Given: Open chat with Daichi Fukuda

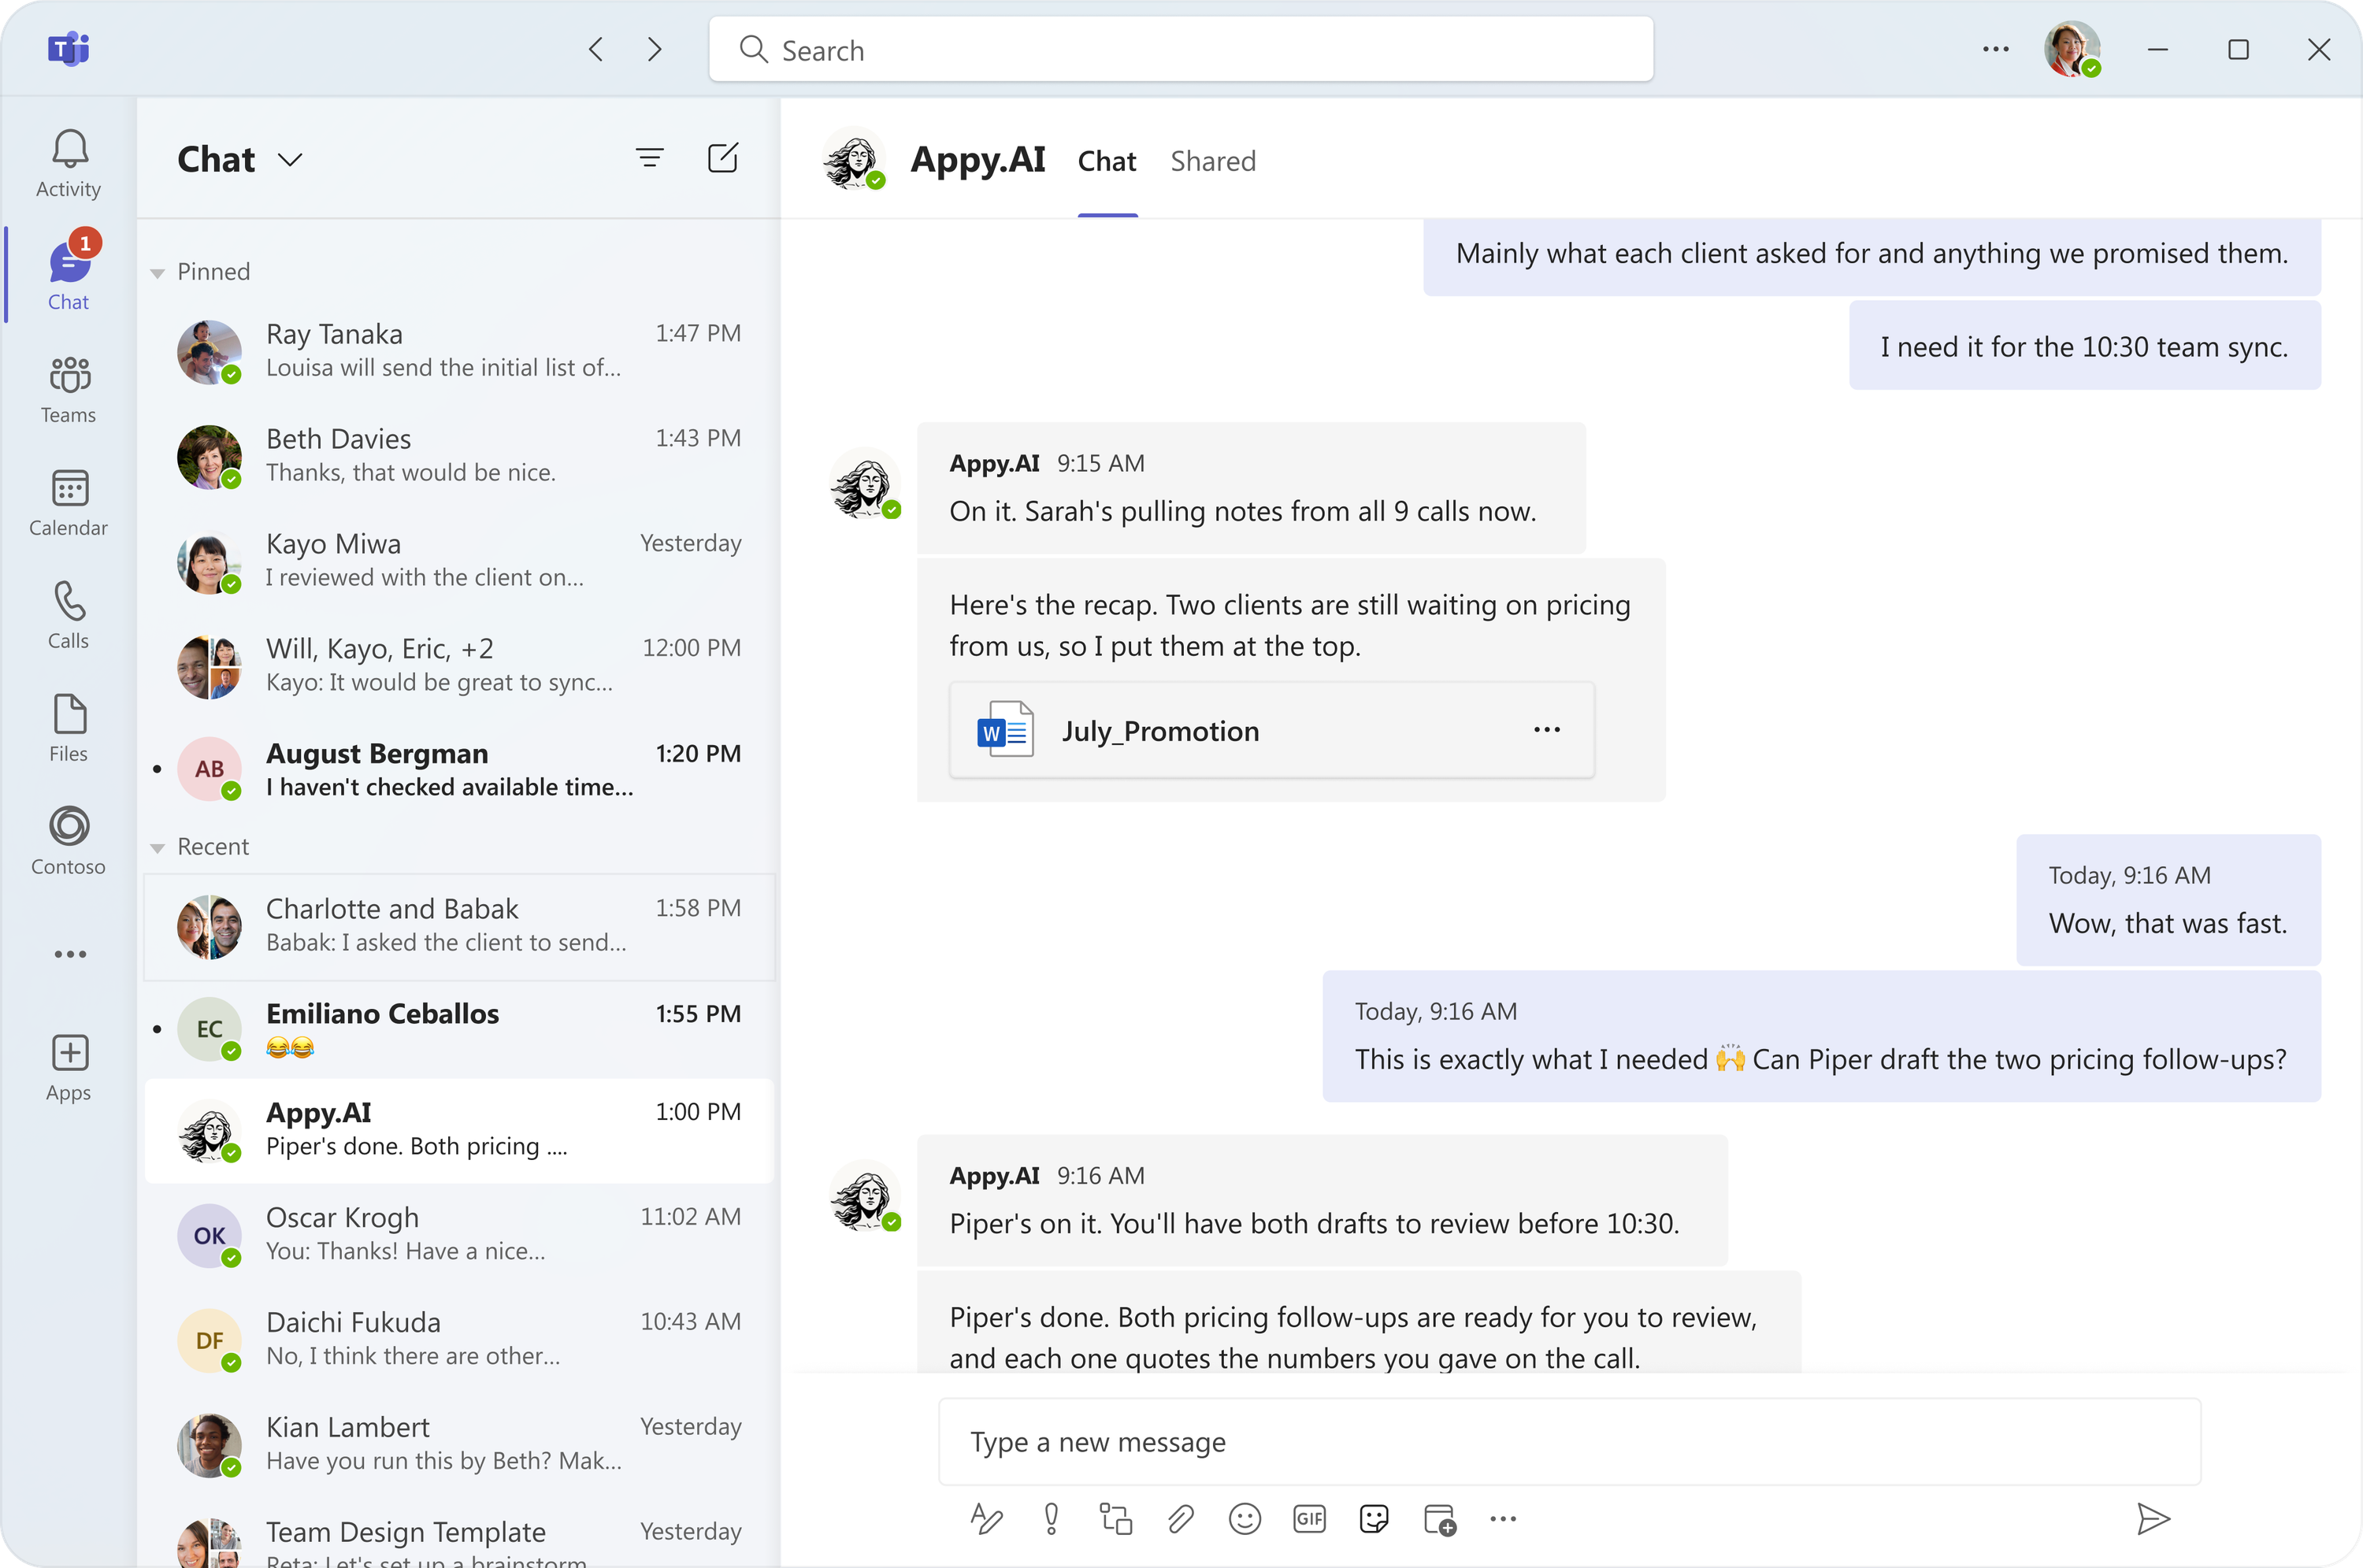Looking at the screenshot, I should (459, 1340).
